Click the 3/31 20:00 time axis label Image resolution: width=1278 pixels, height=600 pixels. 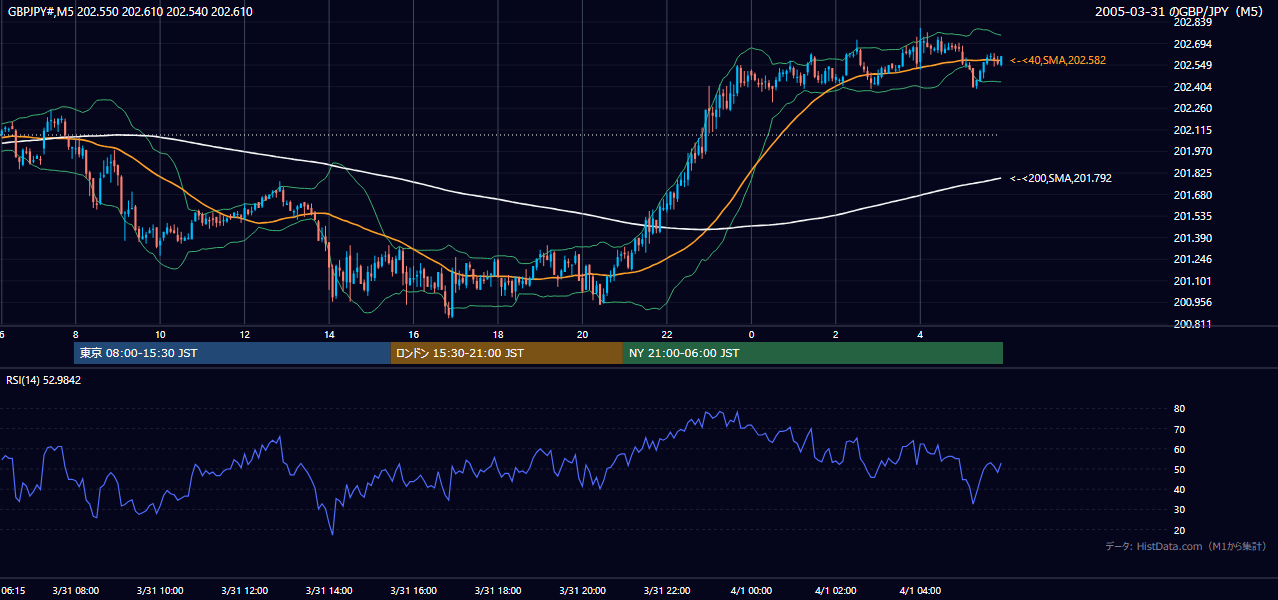583,591
